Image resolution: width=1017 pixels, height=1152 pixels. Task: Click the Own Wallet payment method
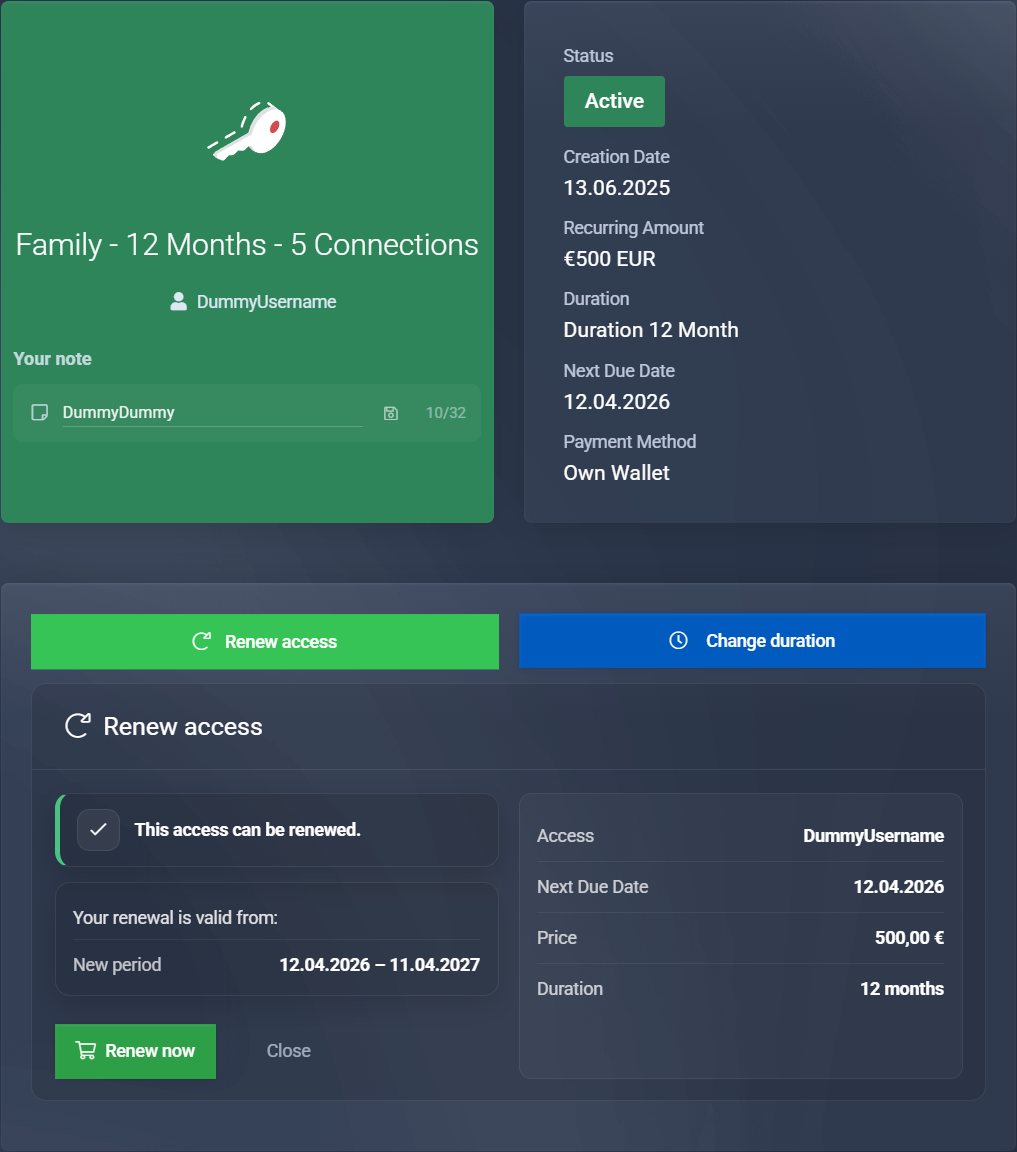[x=617, y=473]
